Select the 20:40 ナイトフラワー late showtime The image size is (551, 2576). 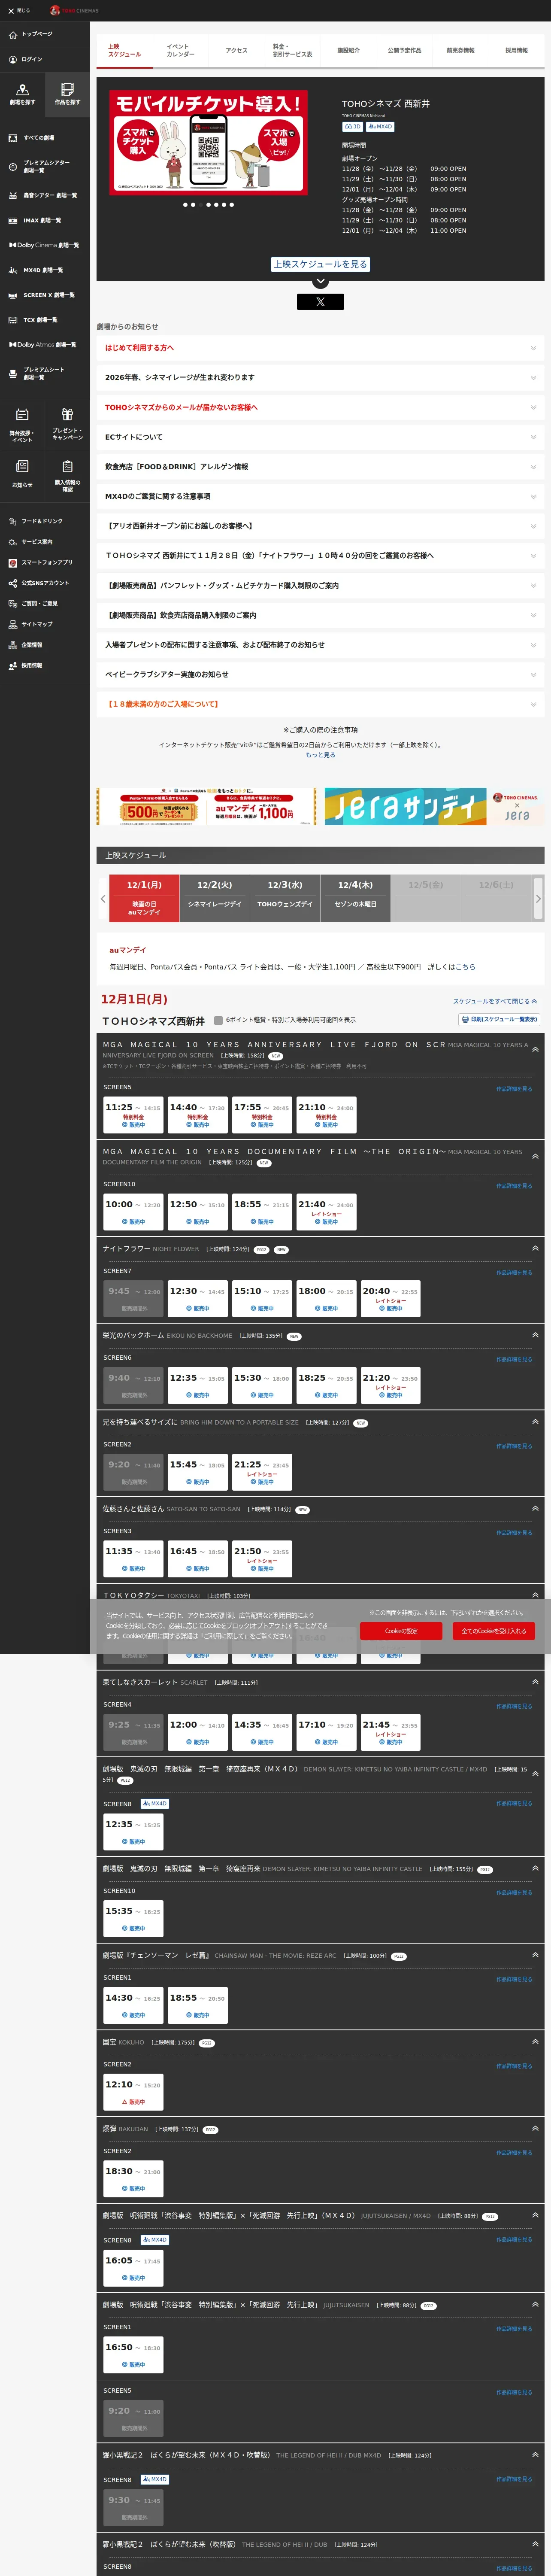pos(391,1299)
